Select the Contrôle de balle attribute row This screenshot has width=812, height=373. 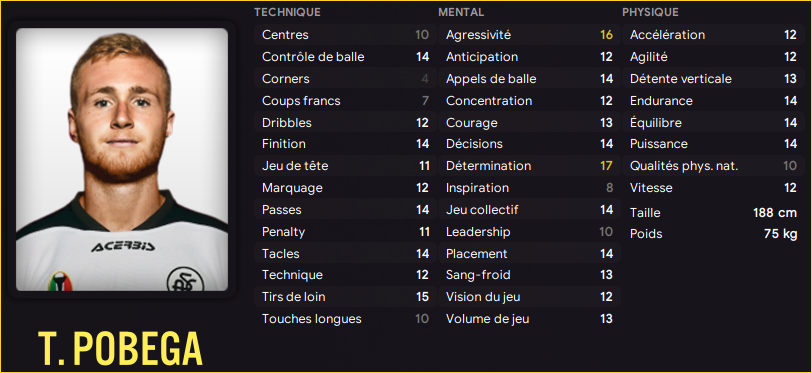[345, 57]
